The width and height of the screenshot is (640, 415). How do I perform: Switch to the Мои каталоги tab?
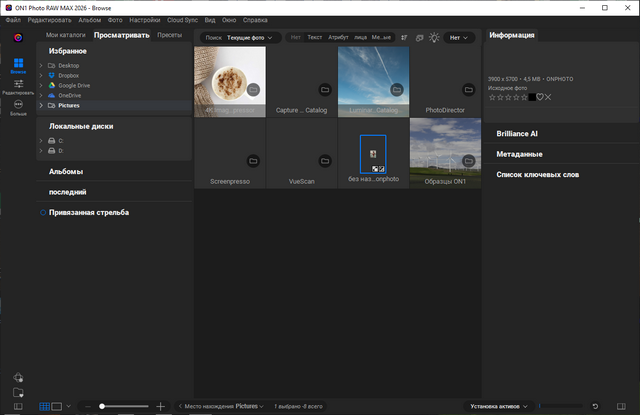tap(66, 35)
